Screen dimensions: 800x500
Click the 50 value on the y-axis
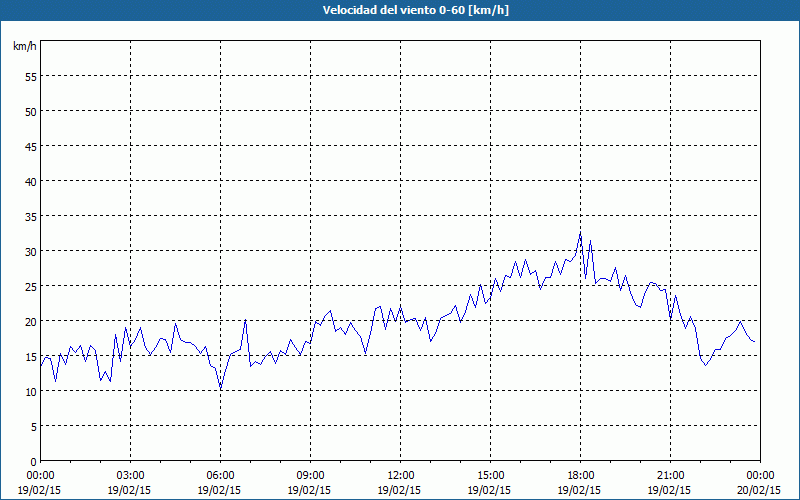(31, 111)
